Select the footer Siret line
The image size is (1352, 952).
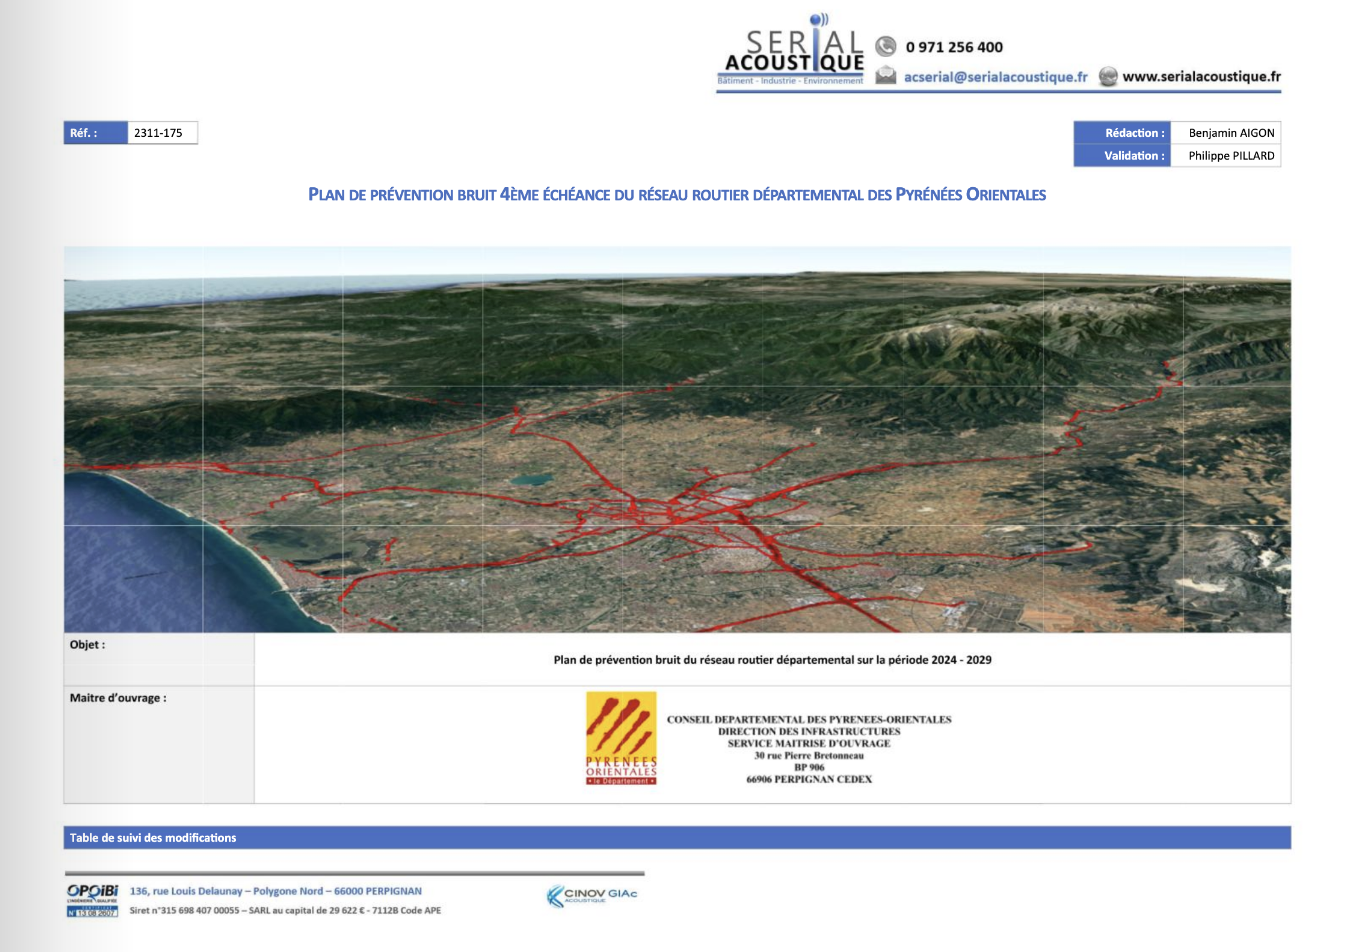pyautogui.click(x=285, y=911)
